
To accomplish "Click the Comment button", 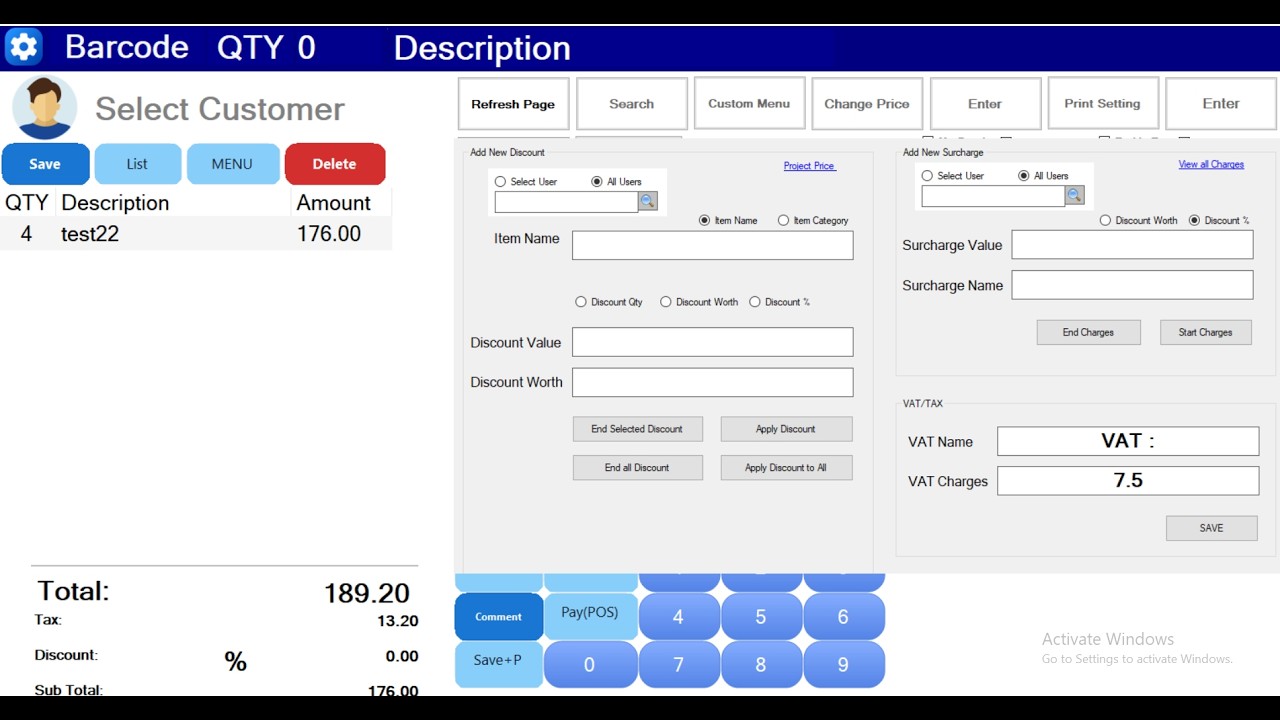I will 499,617.
